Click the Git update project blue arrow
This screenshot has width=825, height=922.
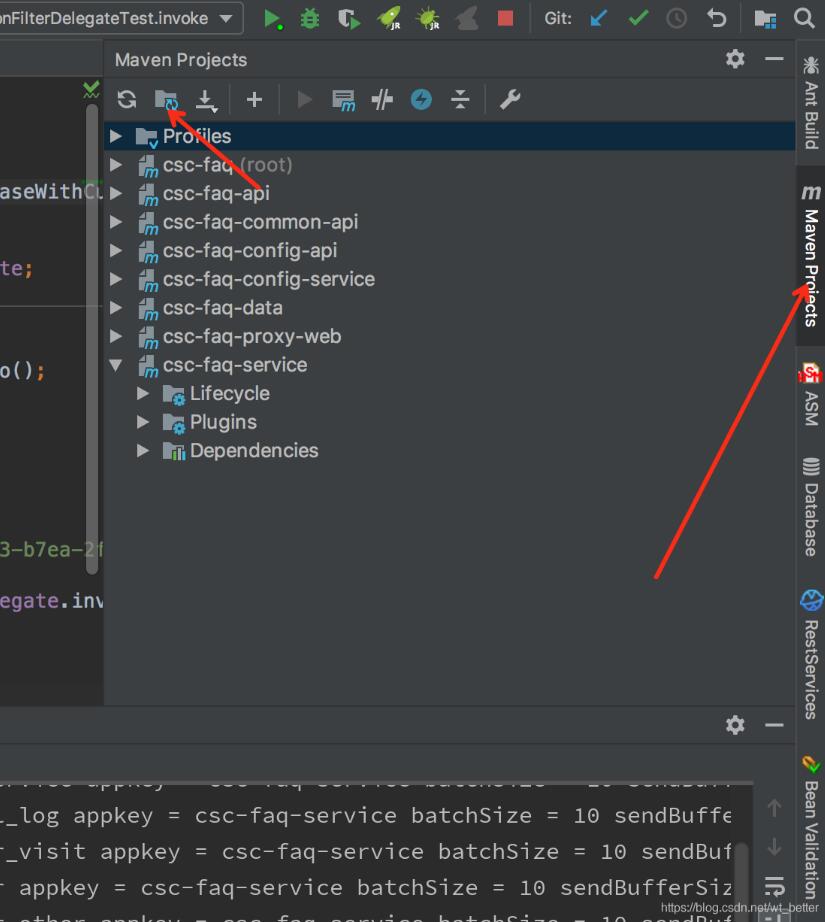point(599,18)
